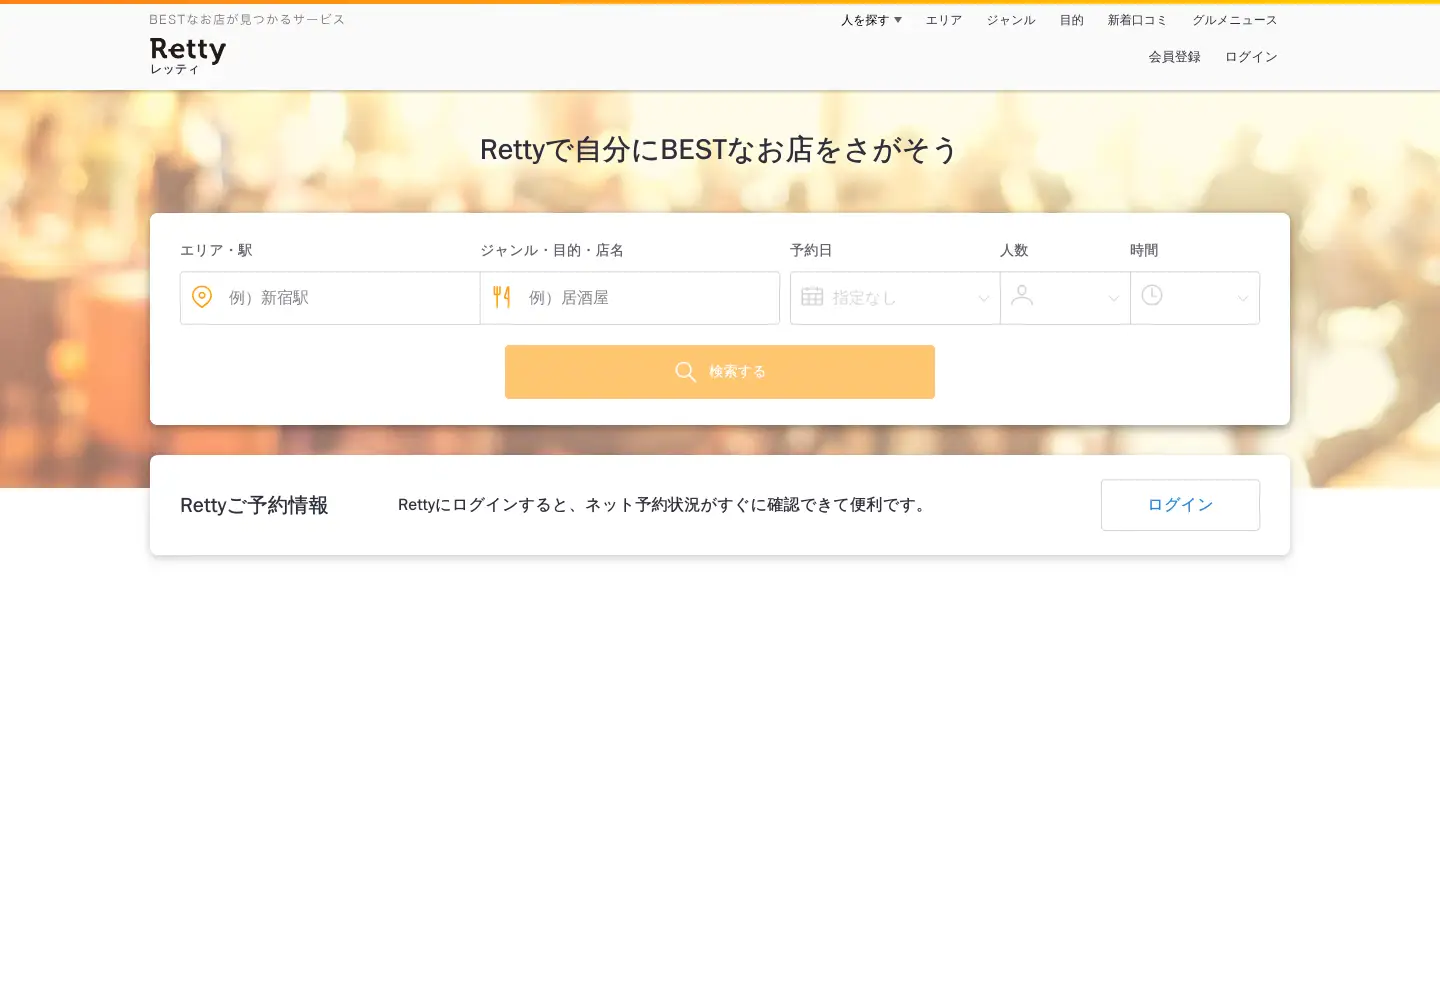Click the BESTなお店が見つかるサービス tagline

point(247,19)
